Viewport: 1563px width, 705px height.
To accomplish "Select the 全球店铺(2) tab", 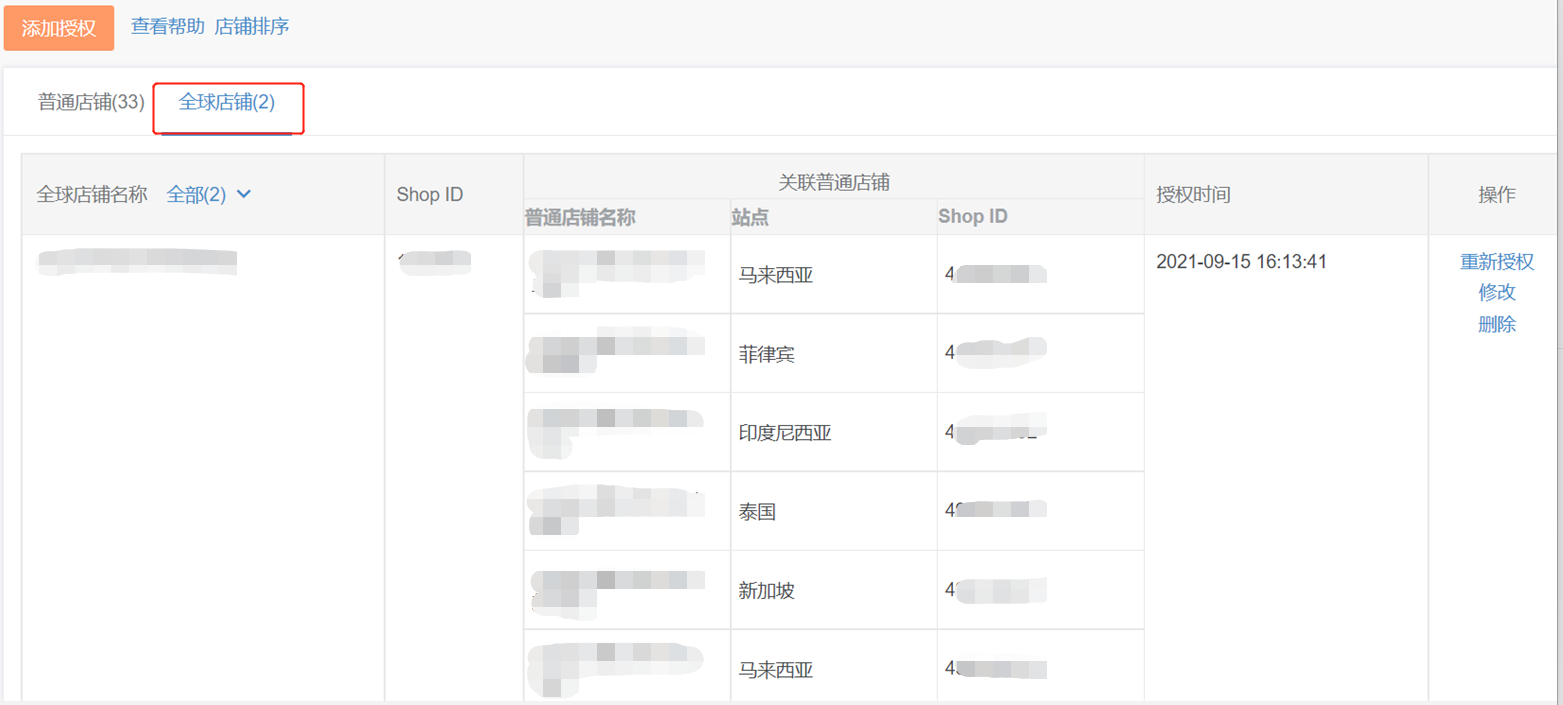I will (x=227, y=102).
